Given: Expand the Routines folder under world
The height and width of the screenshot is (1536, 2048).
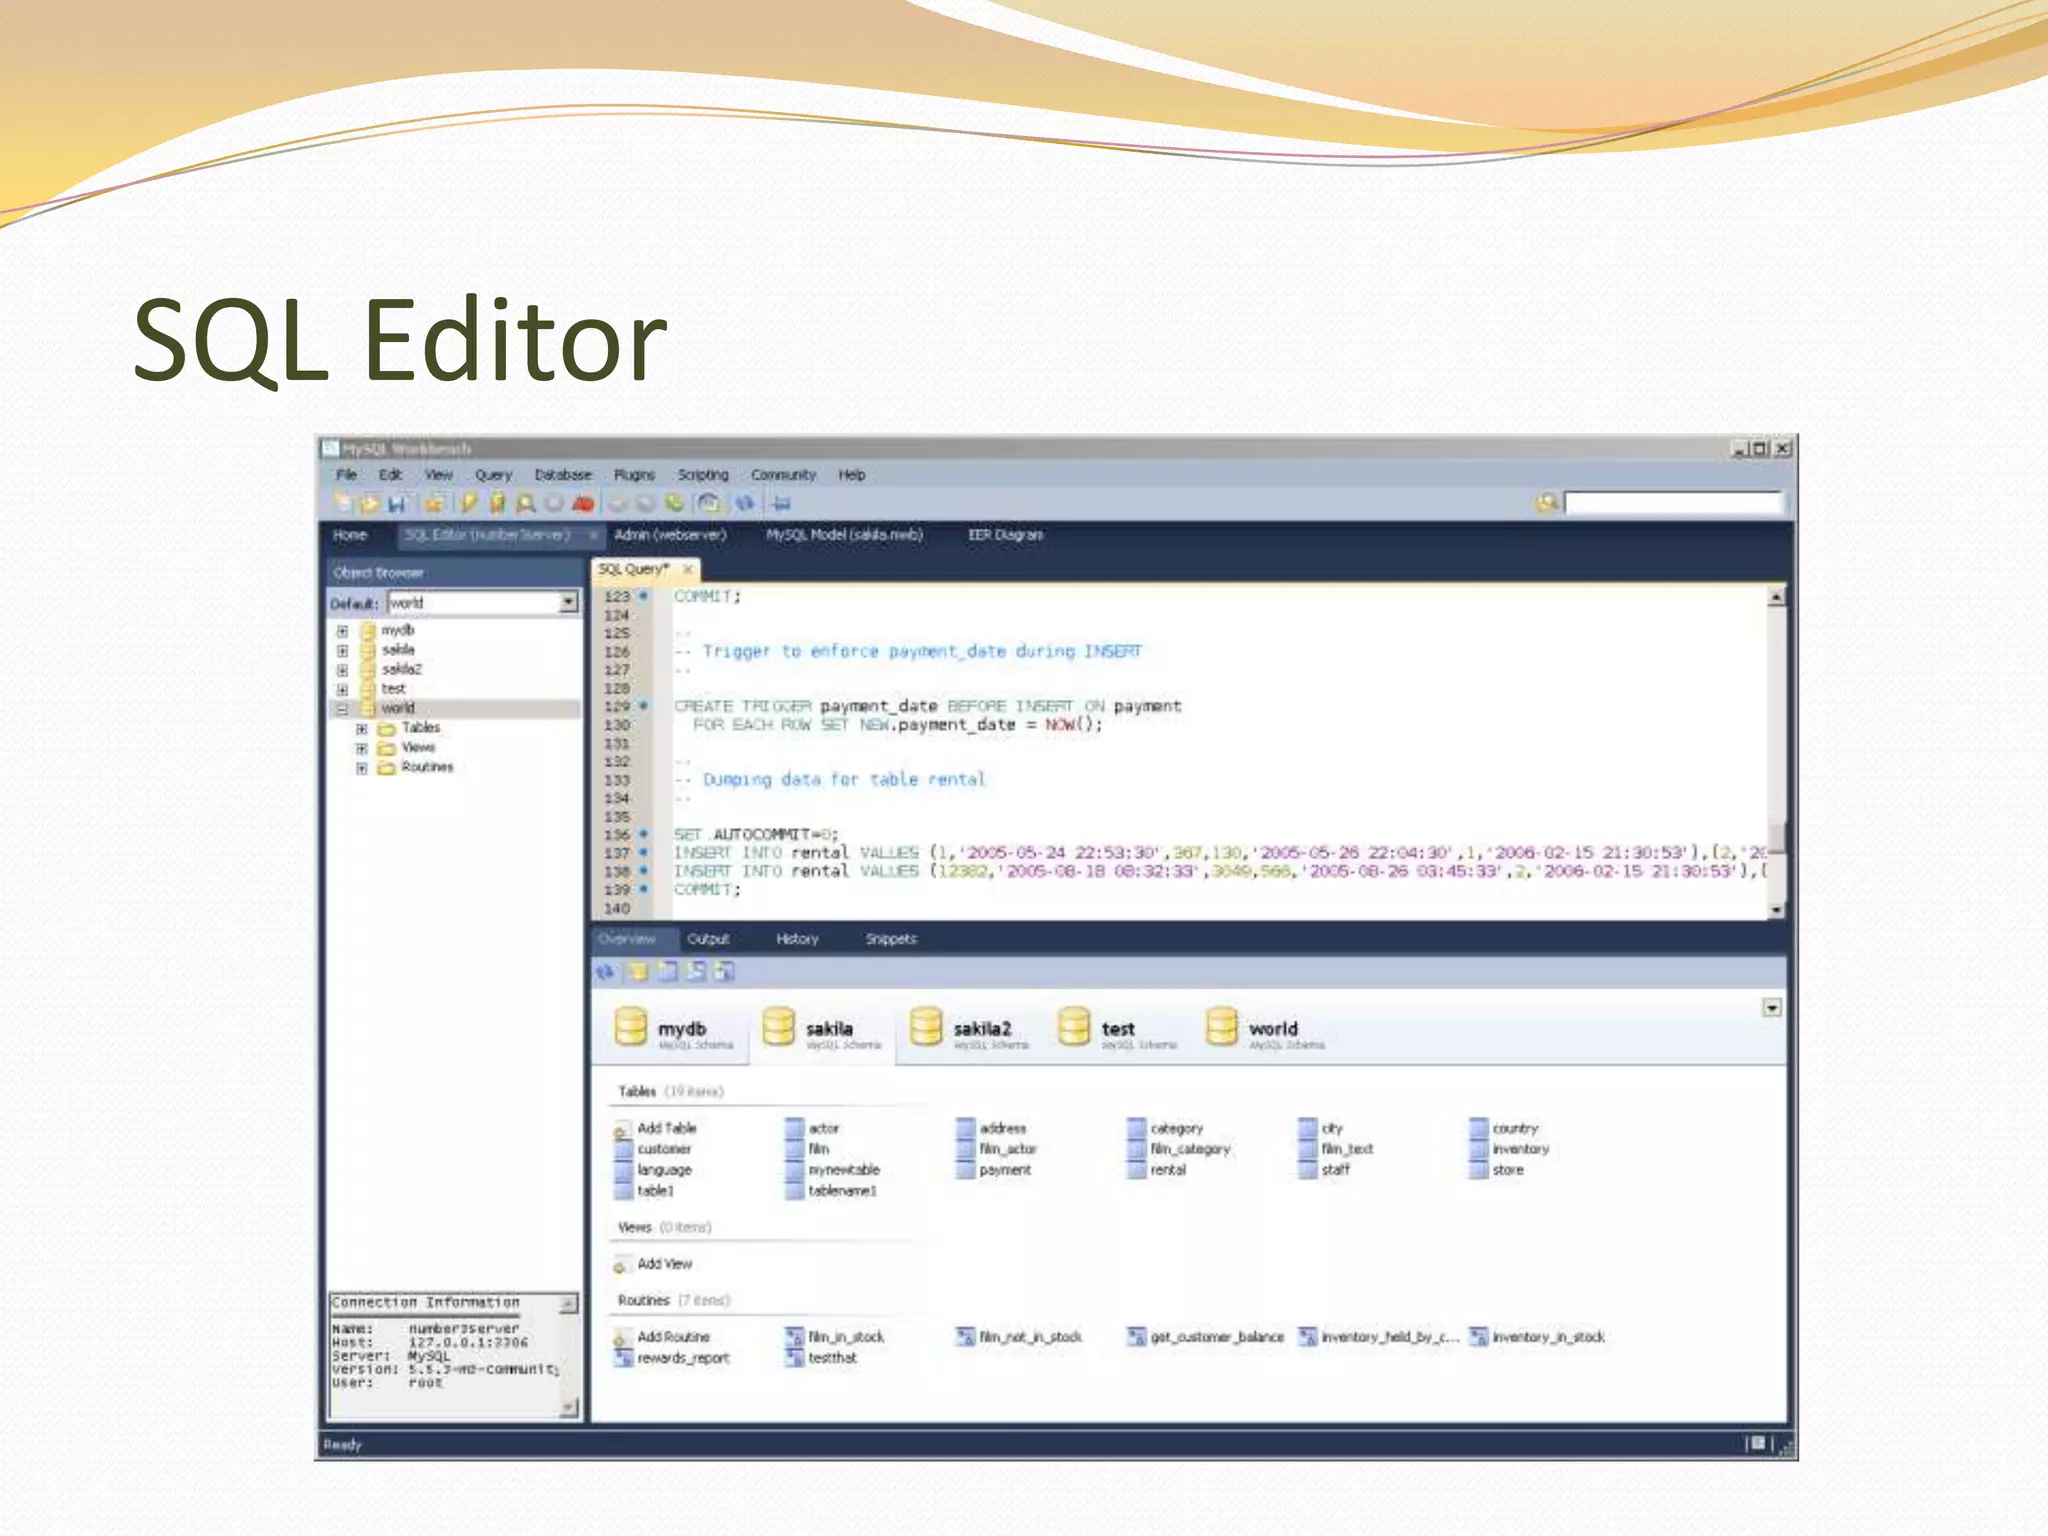Looking at the screenshot, I should (x=362, y=768).
